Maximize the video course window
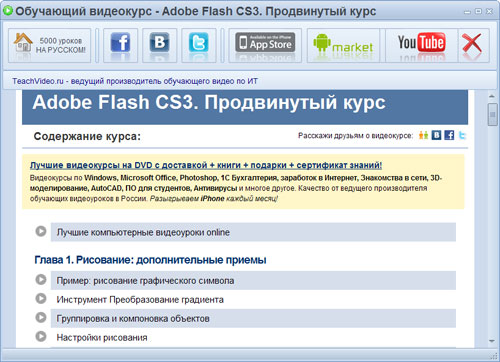The image size is (500, 362). pyautogui.click(x=478, y=12)
